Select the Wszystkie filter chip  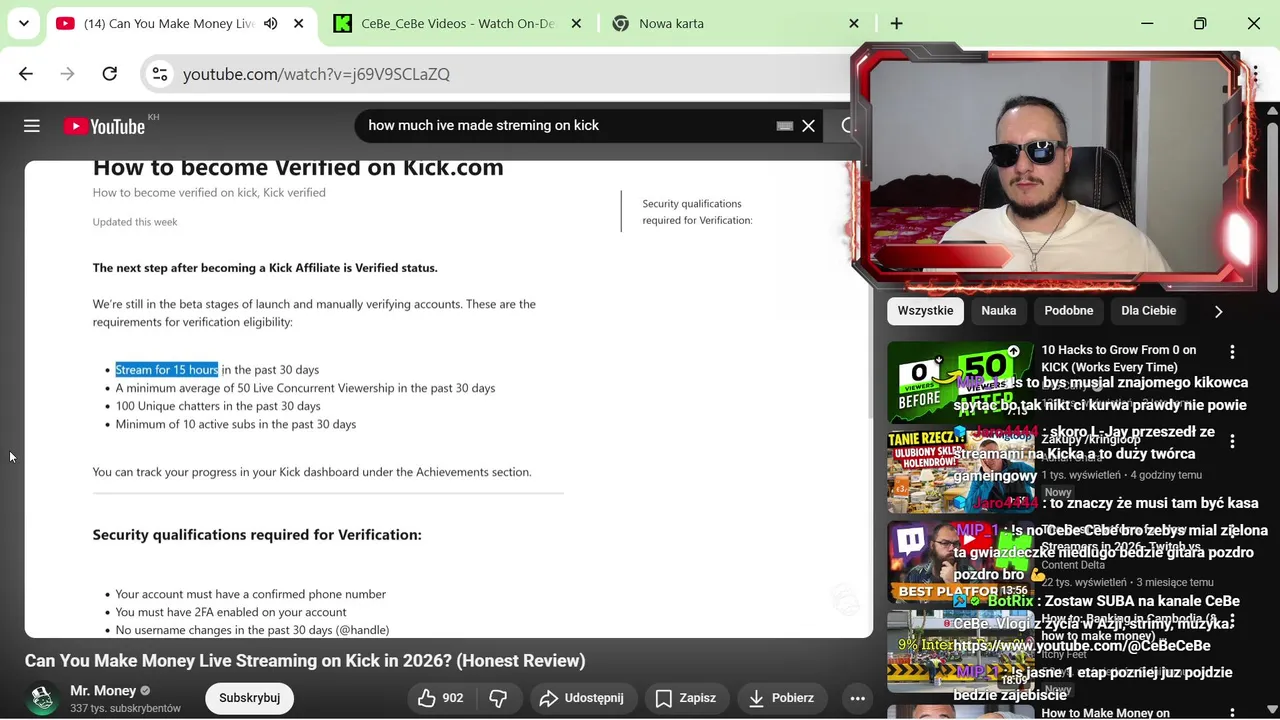[925, 311]
